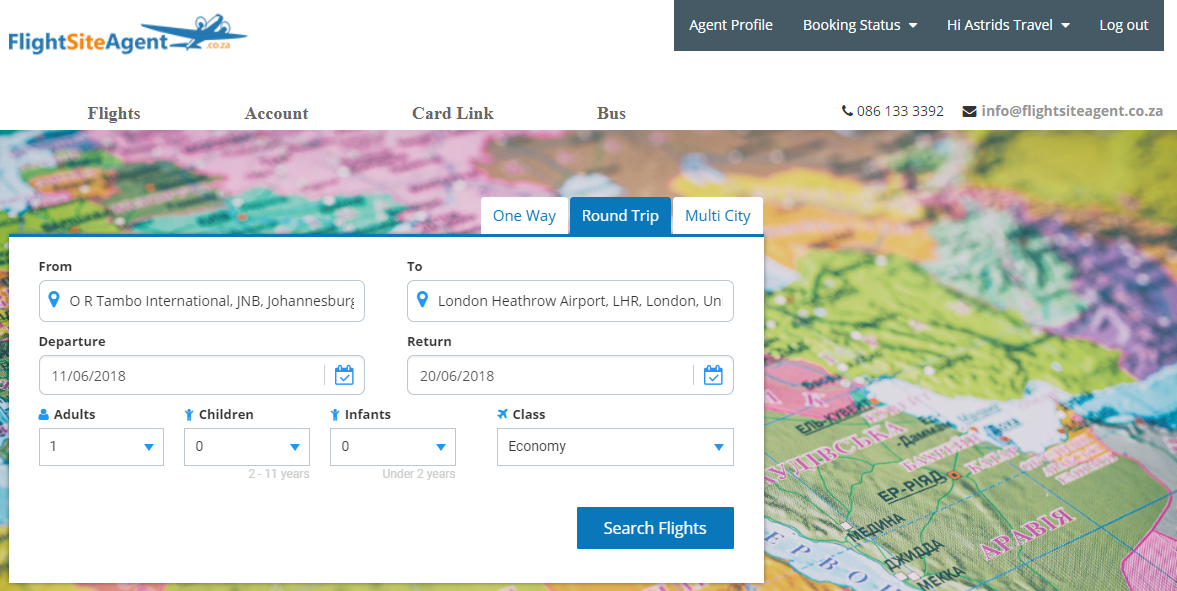Click the '2 - 11 years' hint text
Screen dimensions: 1177x591
(x=278, y=474)
